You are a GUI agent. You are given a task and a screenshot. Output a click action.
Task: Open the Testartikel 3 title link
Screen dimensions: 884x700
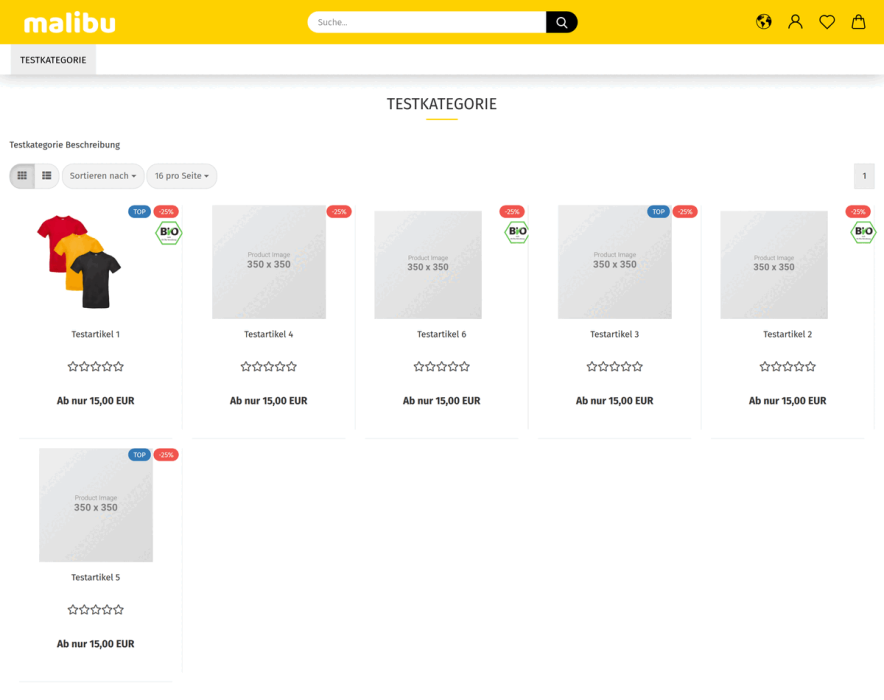coord(615,334)
